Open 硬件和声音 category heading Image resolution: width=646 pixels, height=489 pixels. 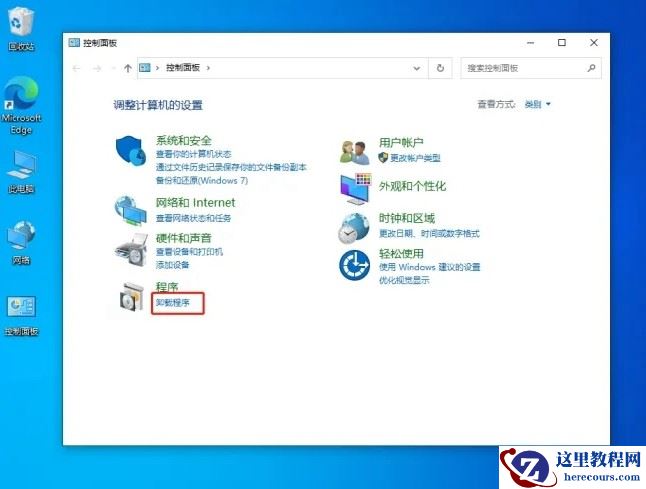pos(184,238)
